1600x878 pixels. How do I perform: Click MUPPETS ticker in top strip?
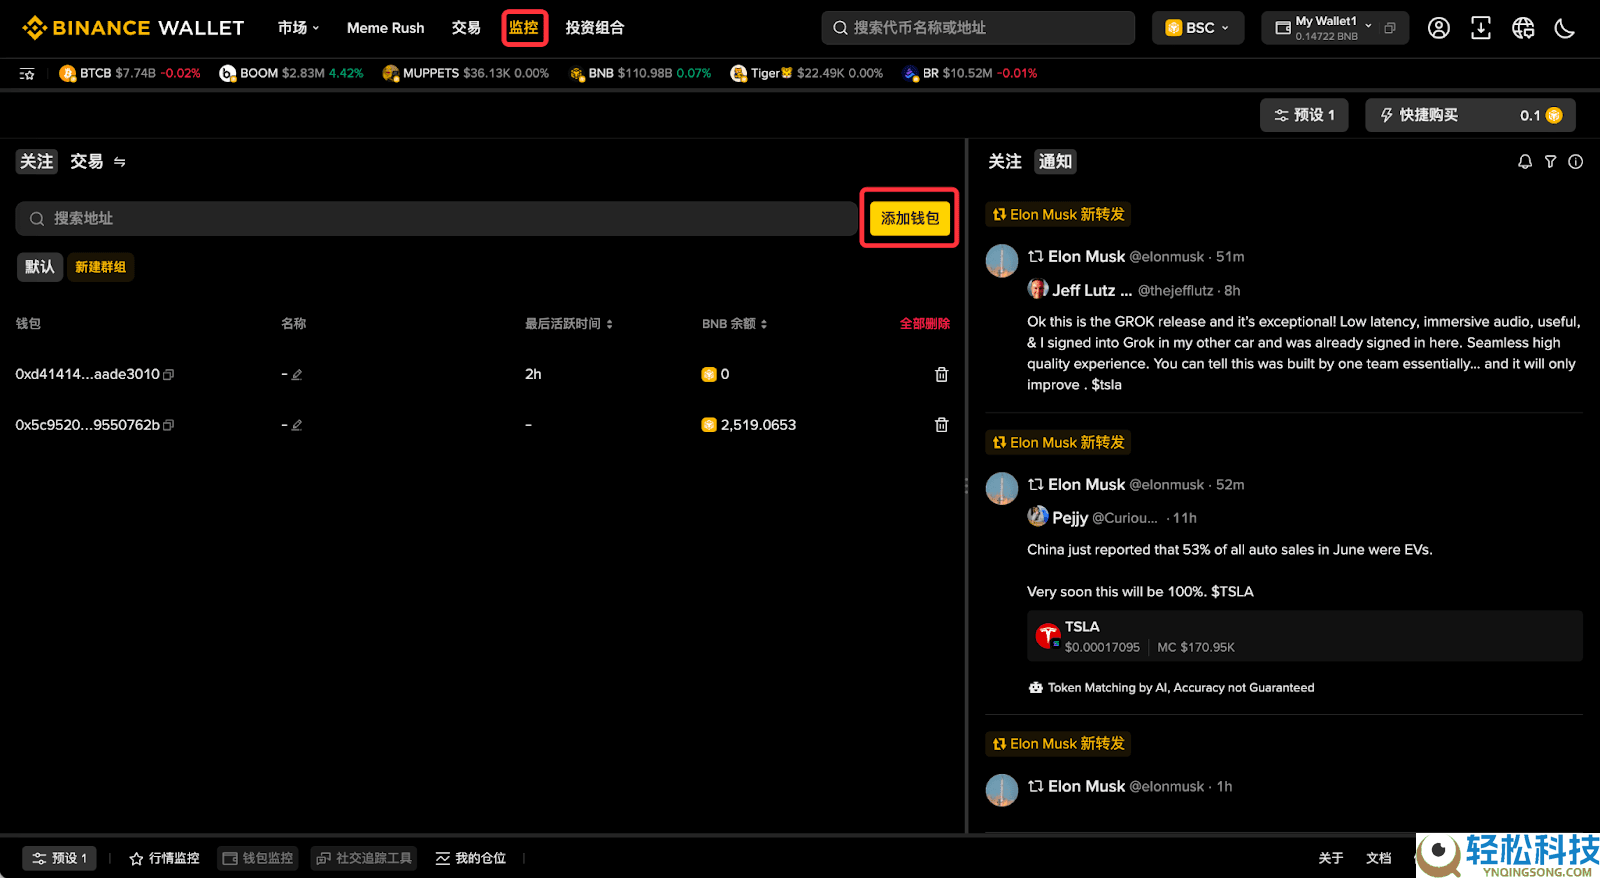pos(466,73)
